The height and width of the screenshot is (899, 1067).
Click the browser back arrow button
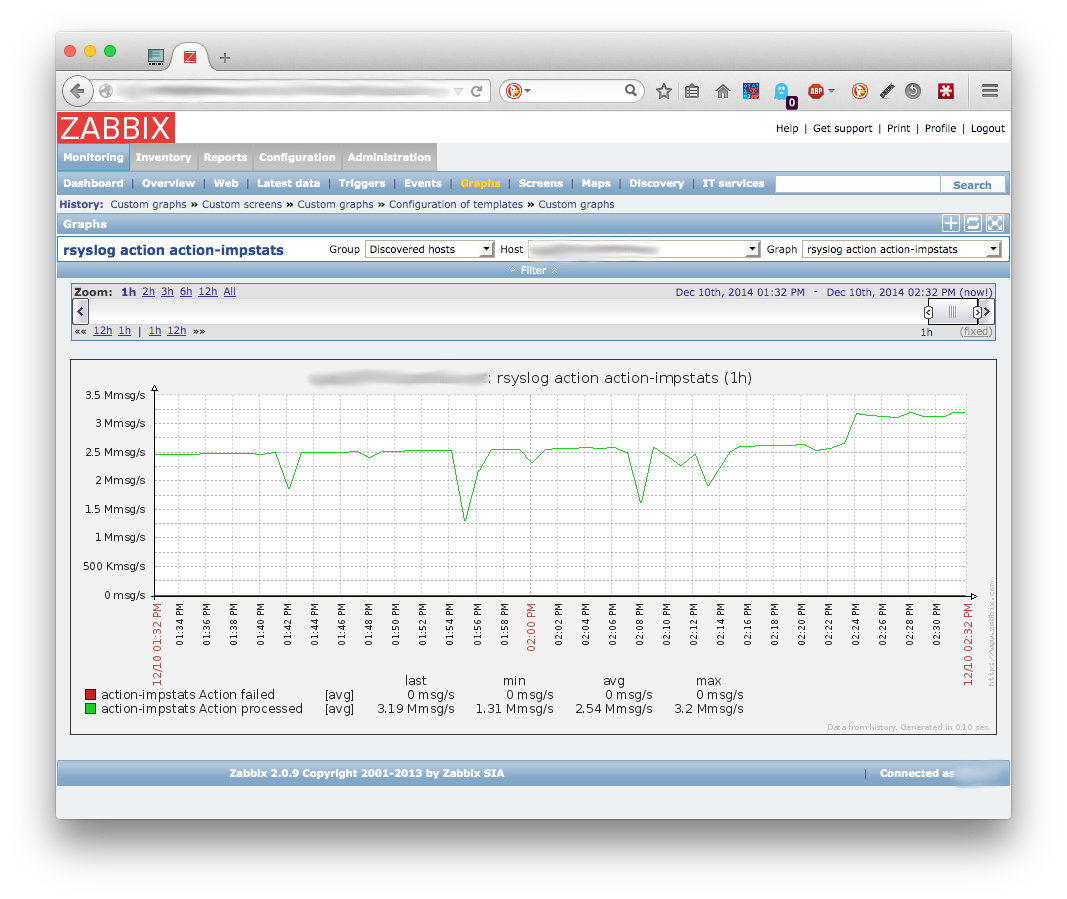tap(78, 91)
